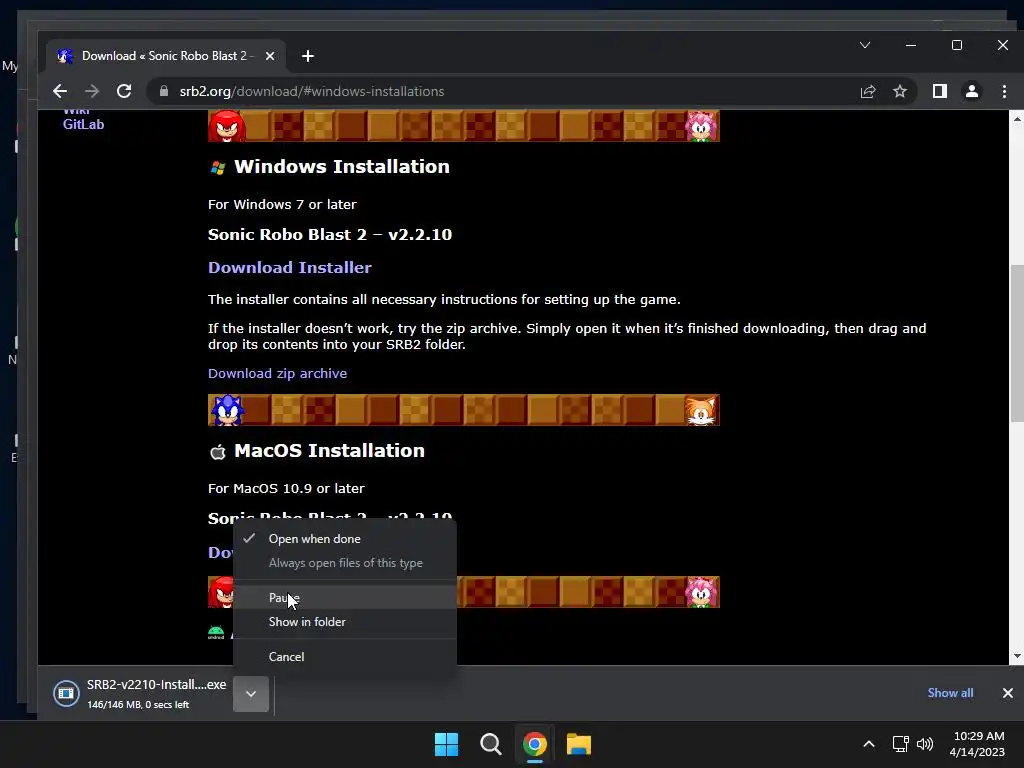Click the page vertical scrollbar thumb

[1016, 343]
